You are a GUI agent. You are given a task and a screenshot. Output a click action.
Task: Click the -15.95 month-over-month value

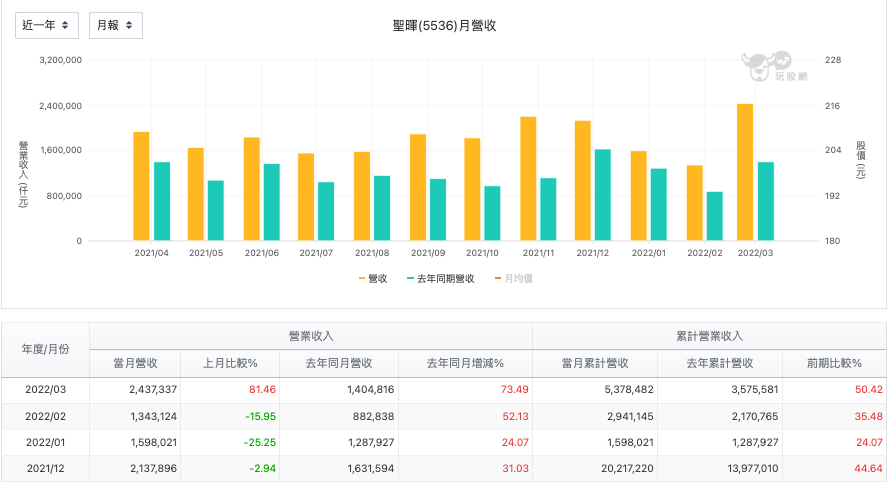[261, 416]
